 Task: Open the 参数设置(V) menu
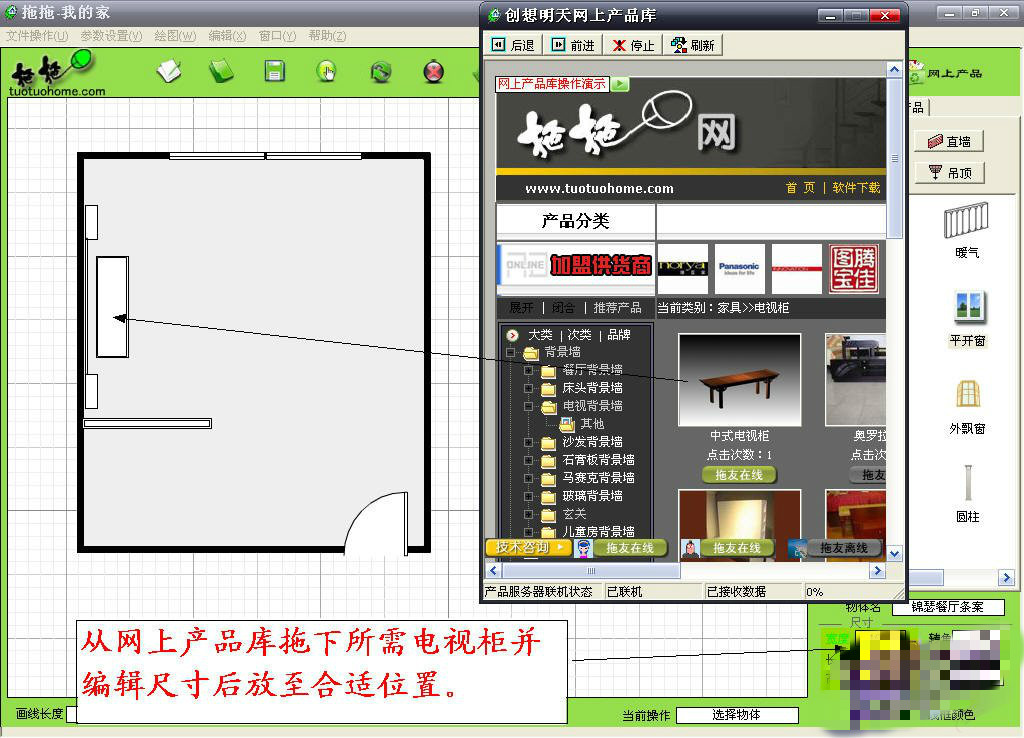111,36
